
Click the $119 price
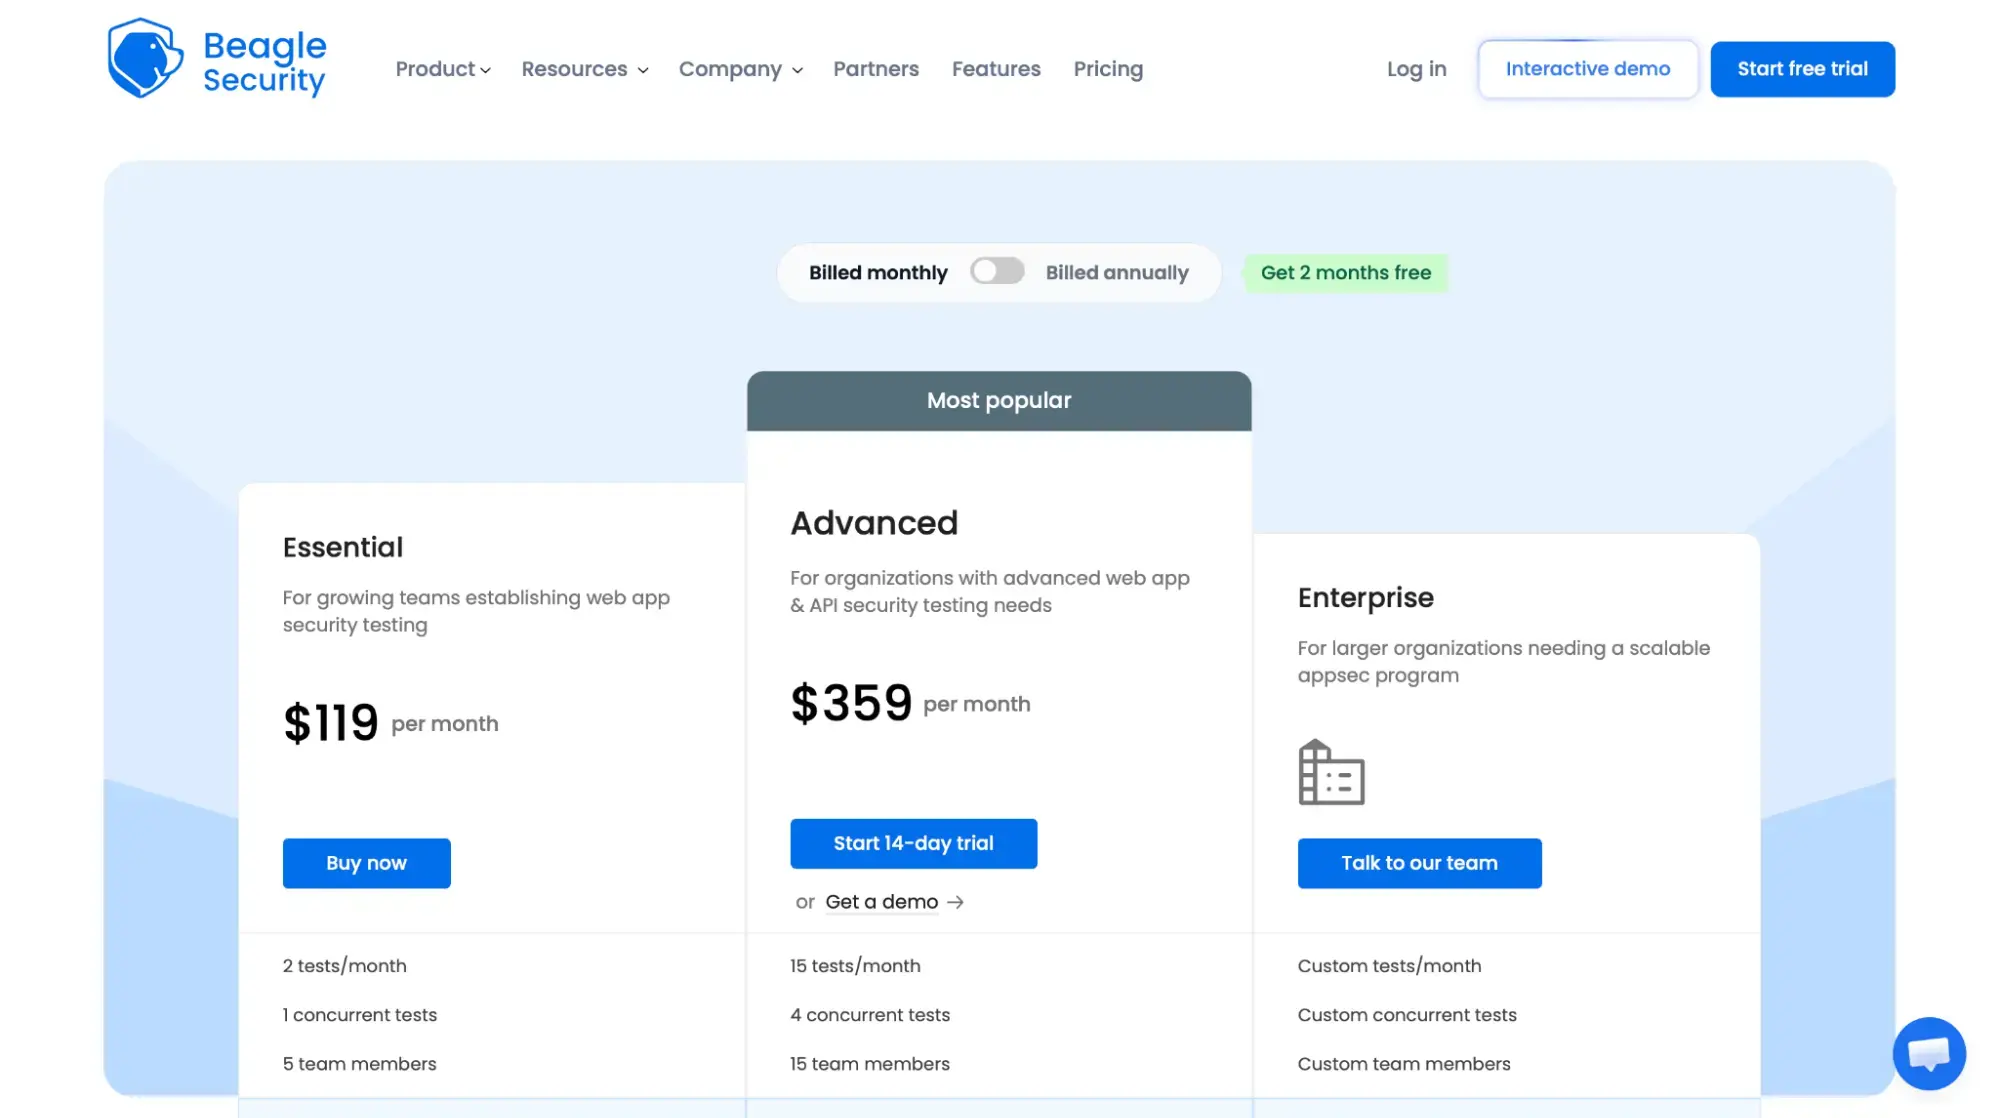(330, 722)
